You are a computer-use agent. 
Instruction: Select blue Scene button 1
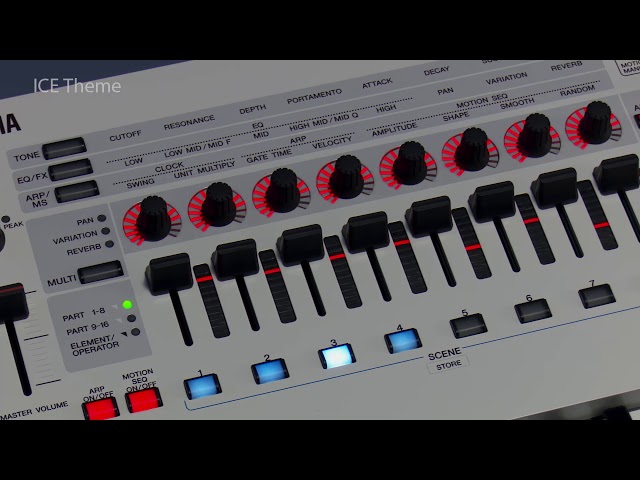(x=202, y=387)
